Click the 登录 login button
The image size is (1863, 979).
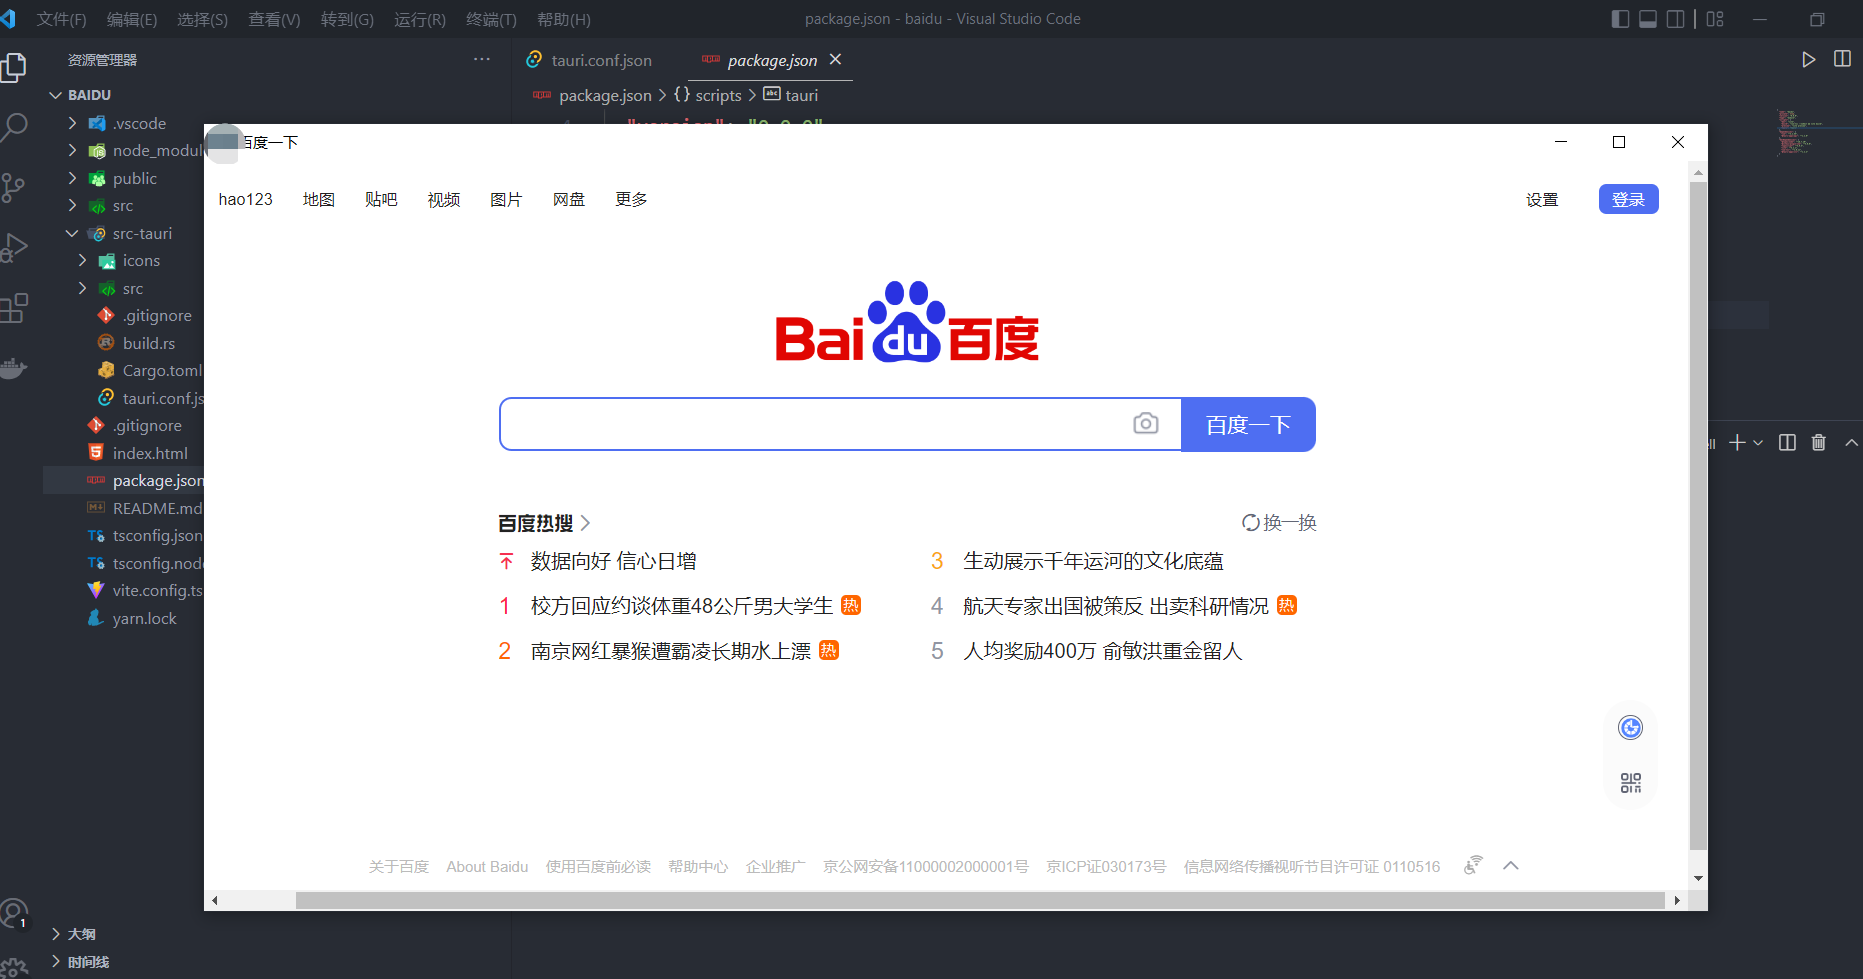pyautogui.click(x=1628, y=199)
